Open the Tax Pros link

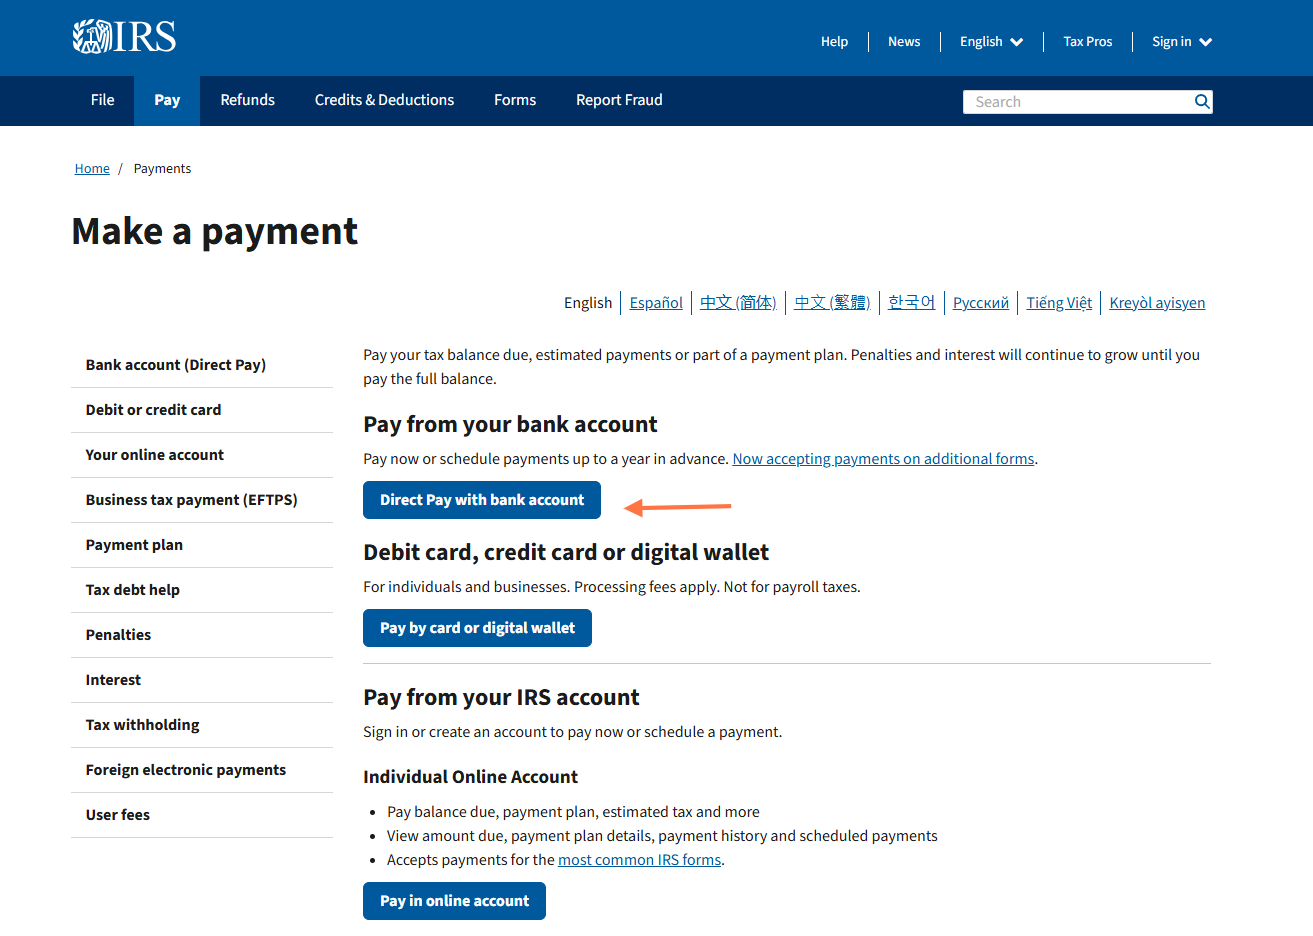[1088, 42]
